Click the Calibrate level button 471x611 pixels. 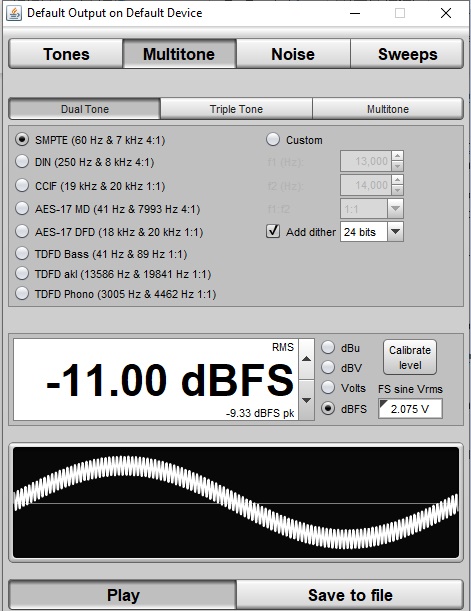(410, 357)
